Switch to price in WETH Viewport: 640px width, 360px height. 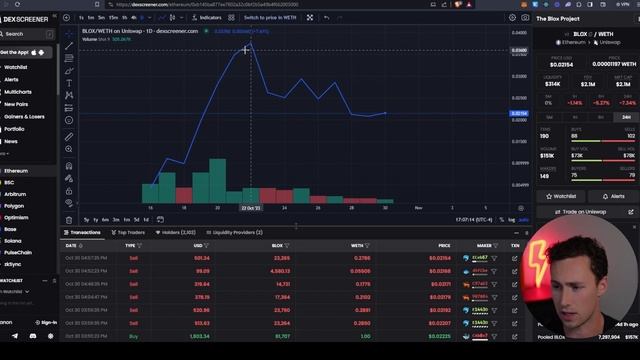(270, 18)
